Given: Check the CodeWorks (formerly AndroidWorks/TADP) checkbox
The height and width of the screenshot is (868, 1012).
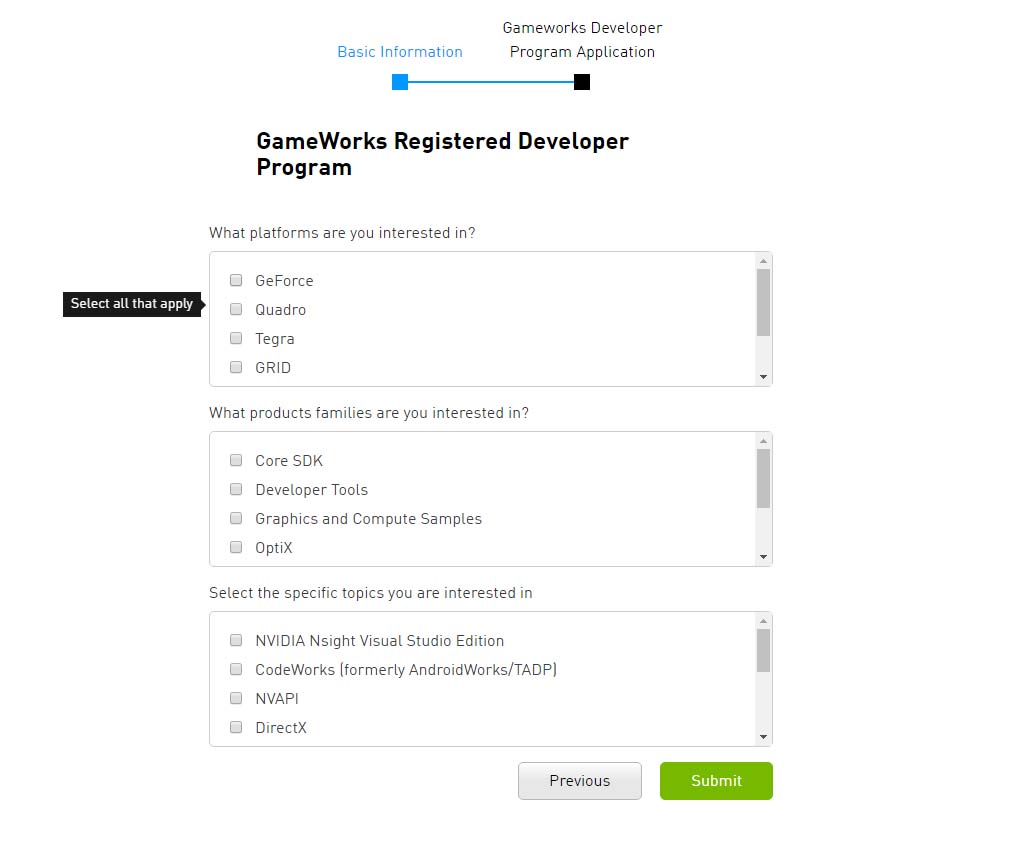Looking at the screenshot, I should (x=236, y=669).
